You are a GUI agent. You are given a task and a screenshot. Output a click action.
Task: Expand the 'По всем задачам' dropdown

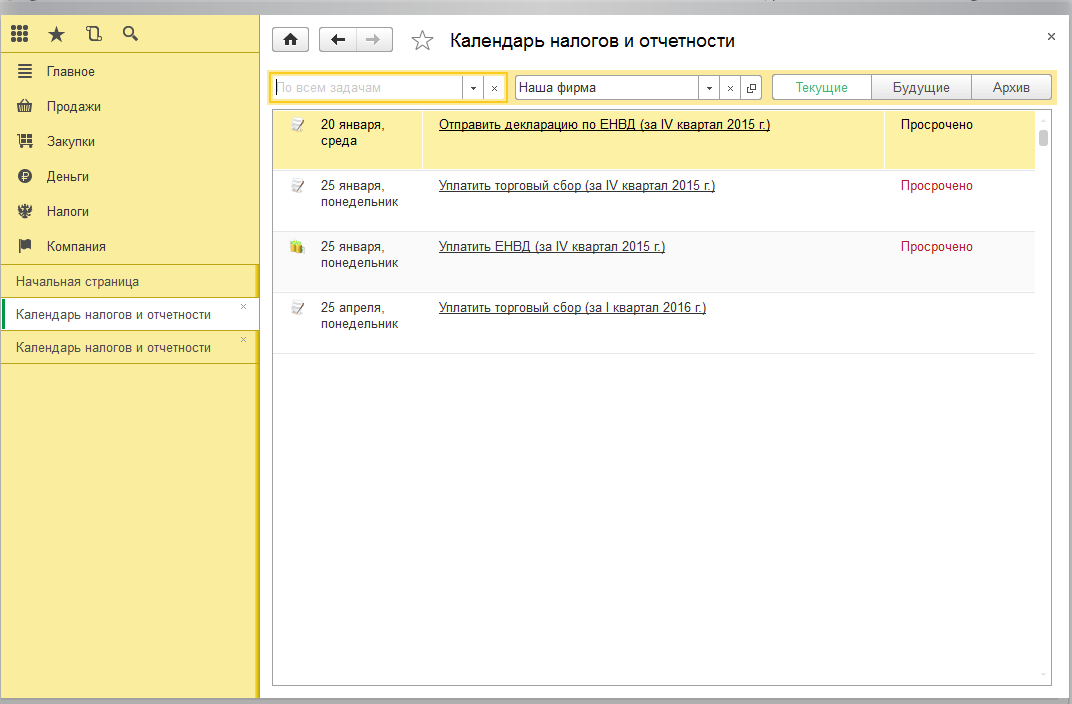473,88
